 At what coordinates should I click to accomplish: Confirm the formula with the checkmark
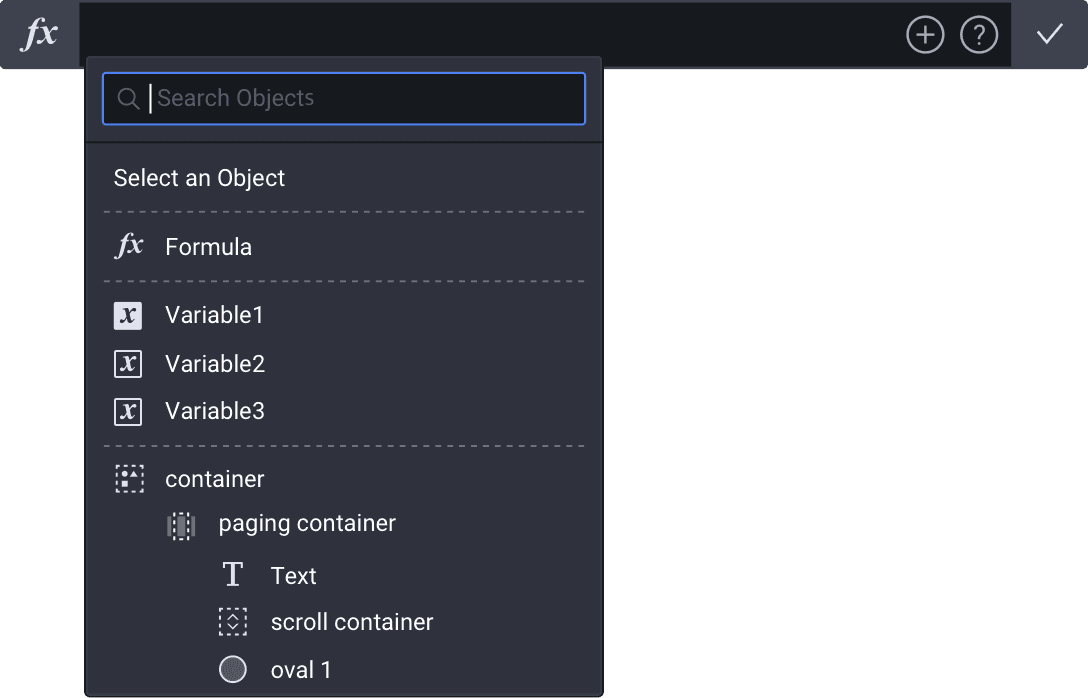coord(1050,34)
